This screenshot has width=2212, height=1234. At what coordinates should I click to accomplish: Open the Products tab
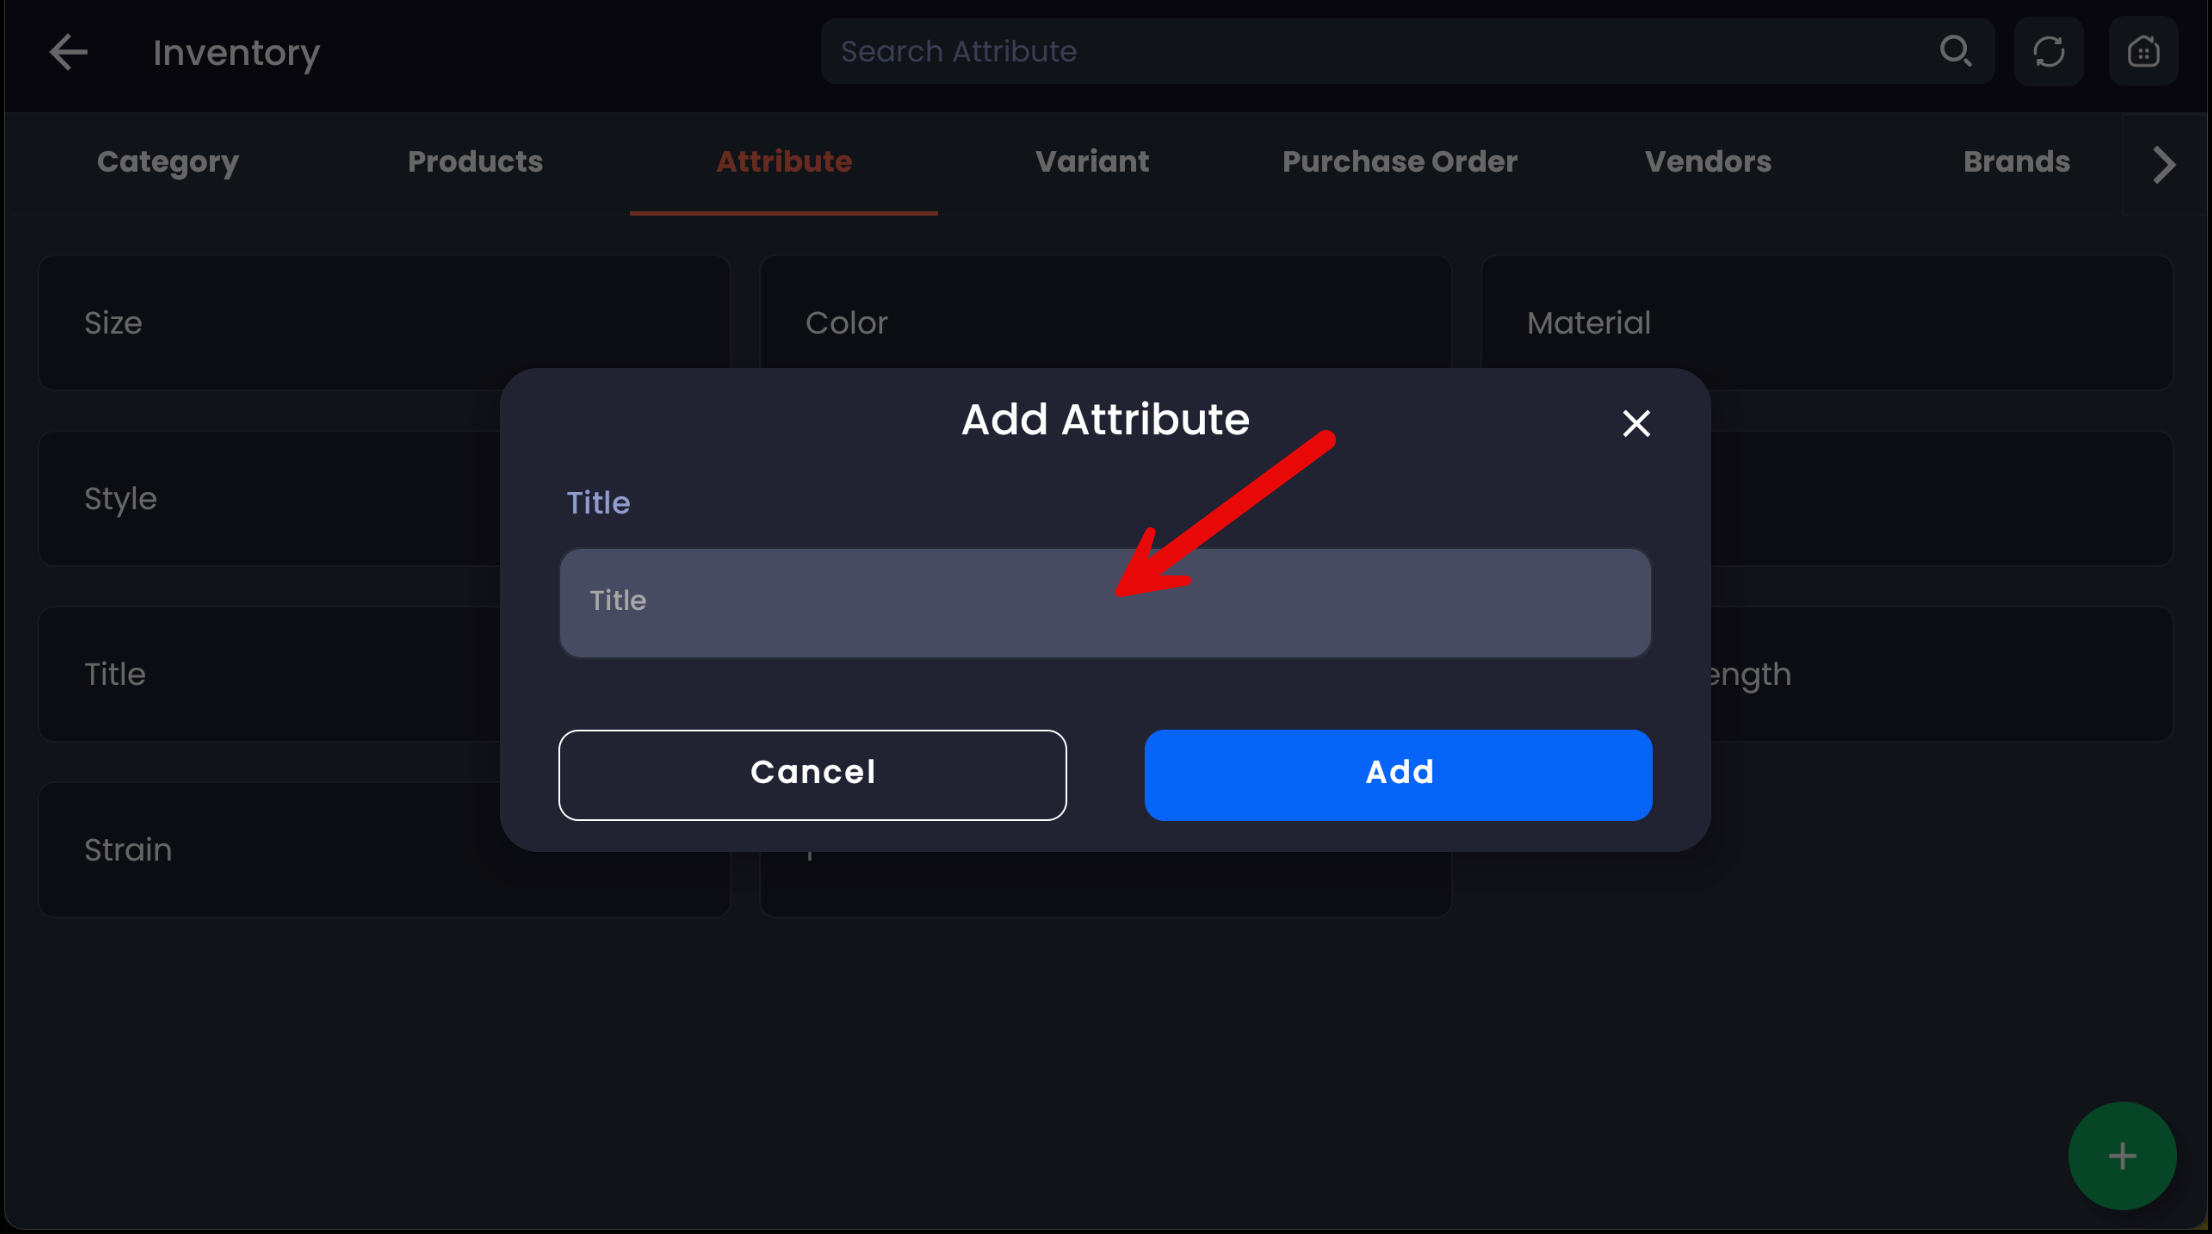coord(475,162)
